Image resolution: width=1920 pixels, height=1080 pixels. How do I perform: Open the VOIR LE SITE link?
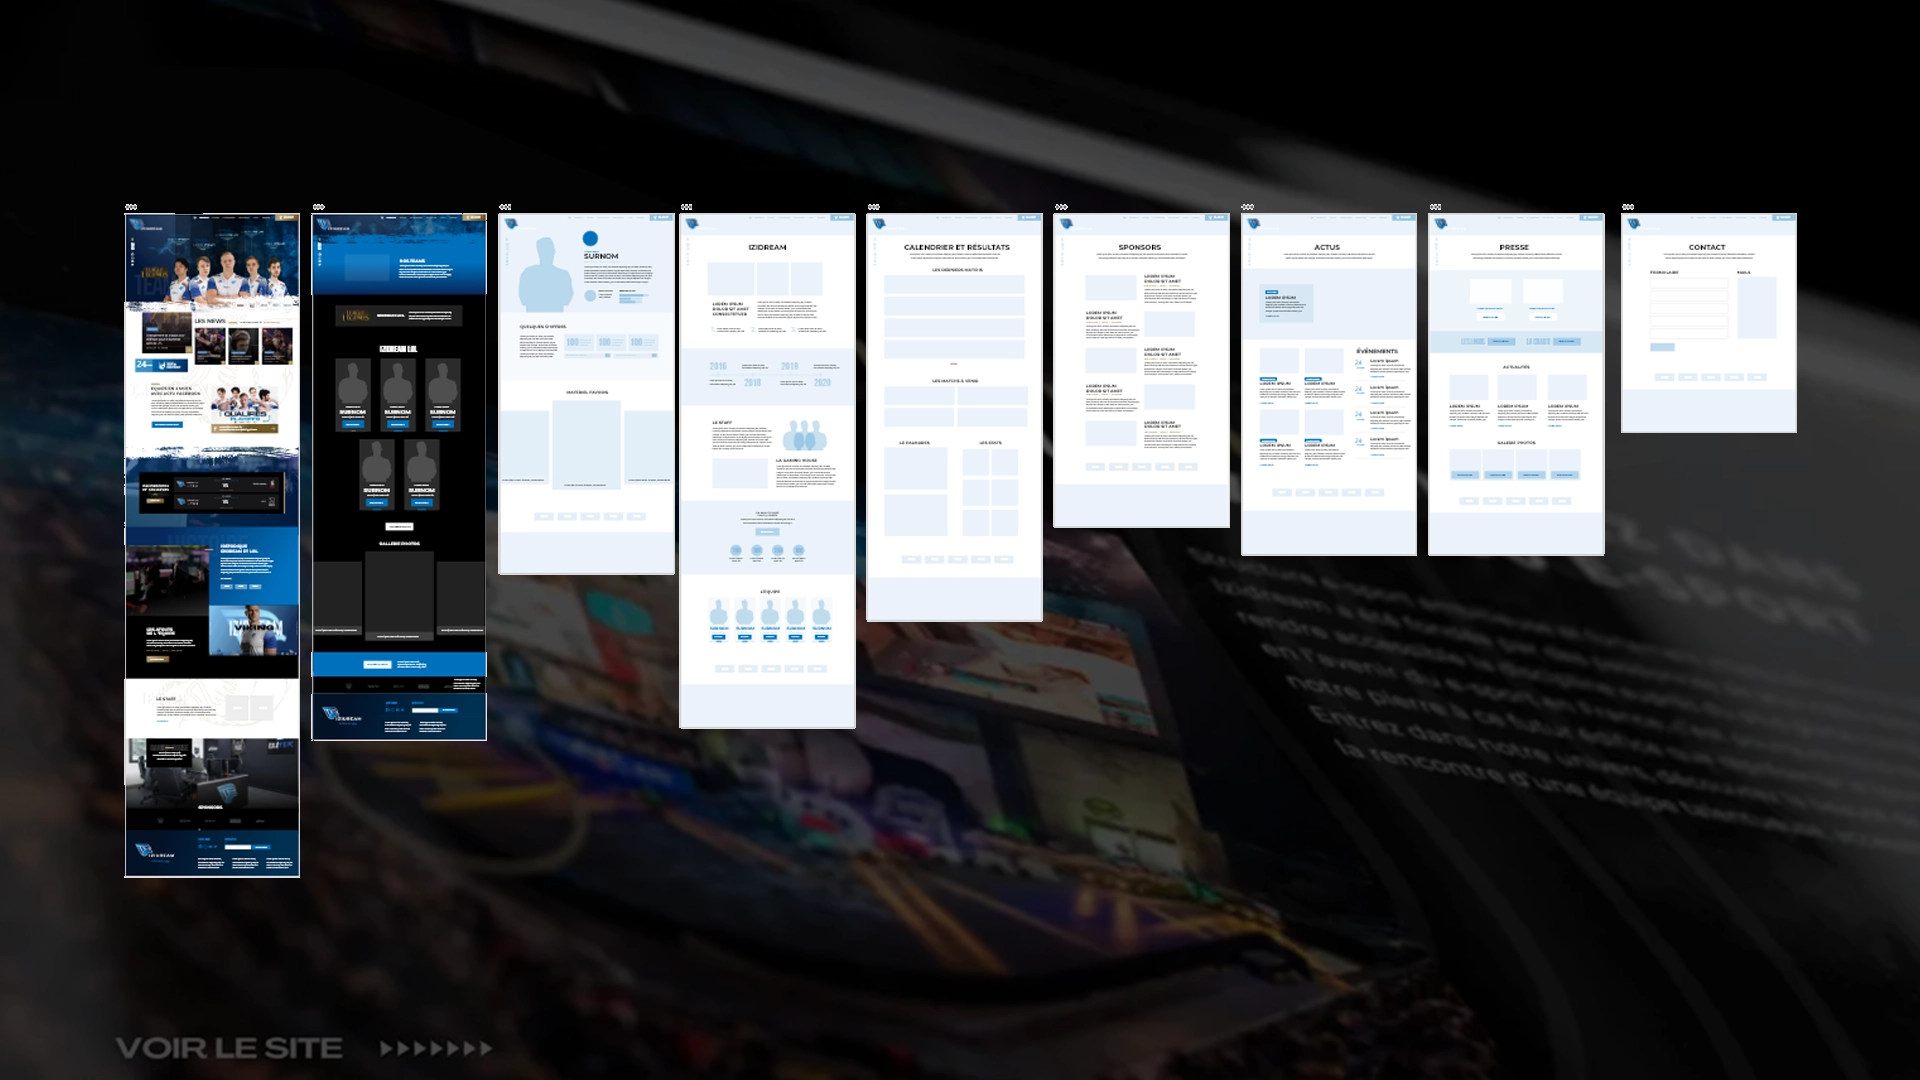229,1048
